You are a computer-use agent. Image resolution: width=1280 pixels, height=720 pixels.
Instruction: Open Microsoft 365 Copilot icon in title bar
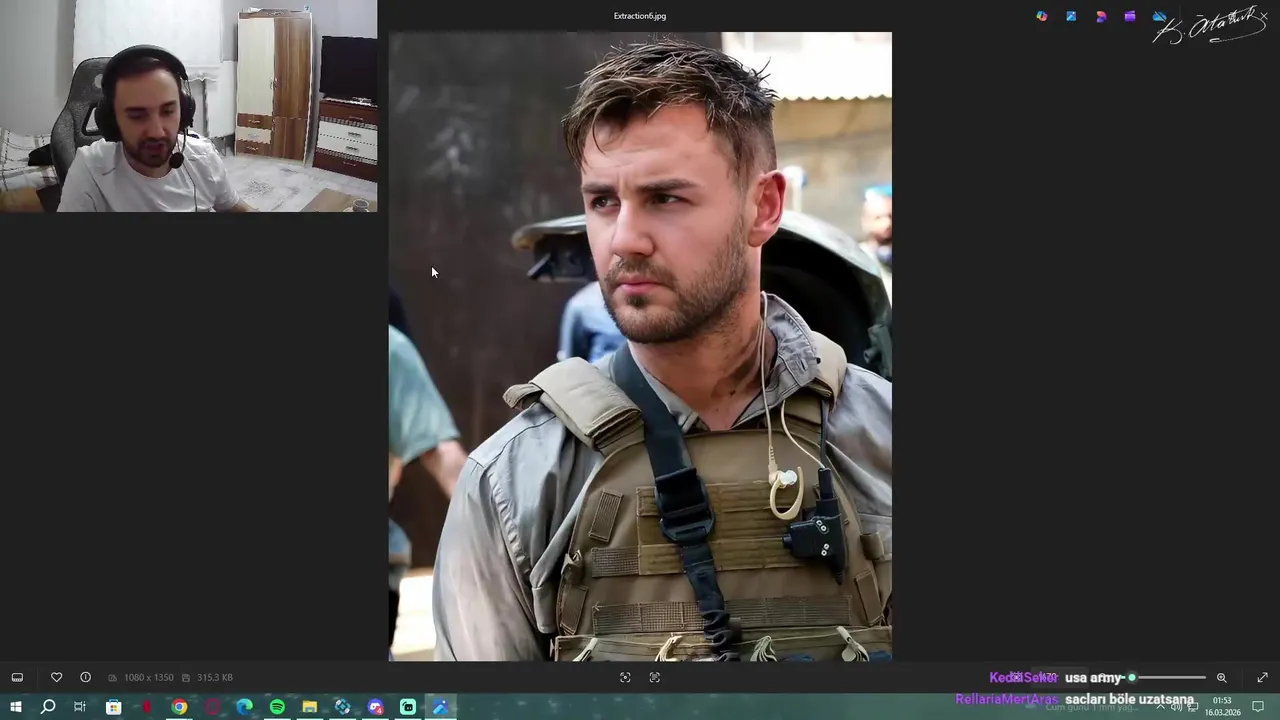[x=1042, y=16]
